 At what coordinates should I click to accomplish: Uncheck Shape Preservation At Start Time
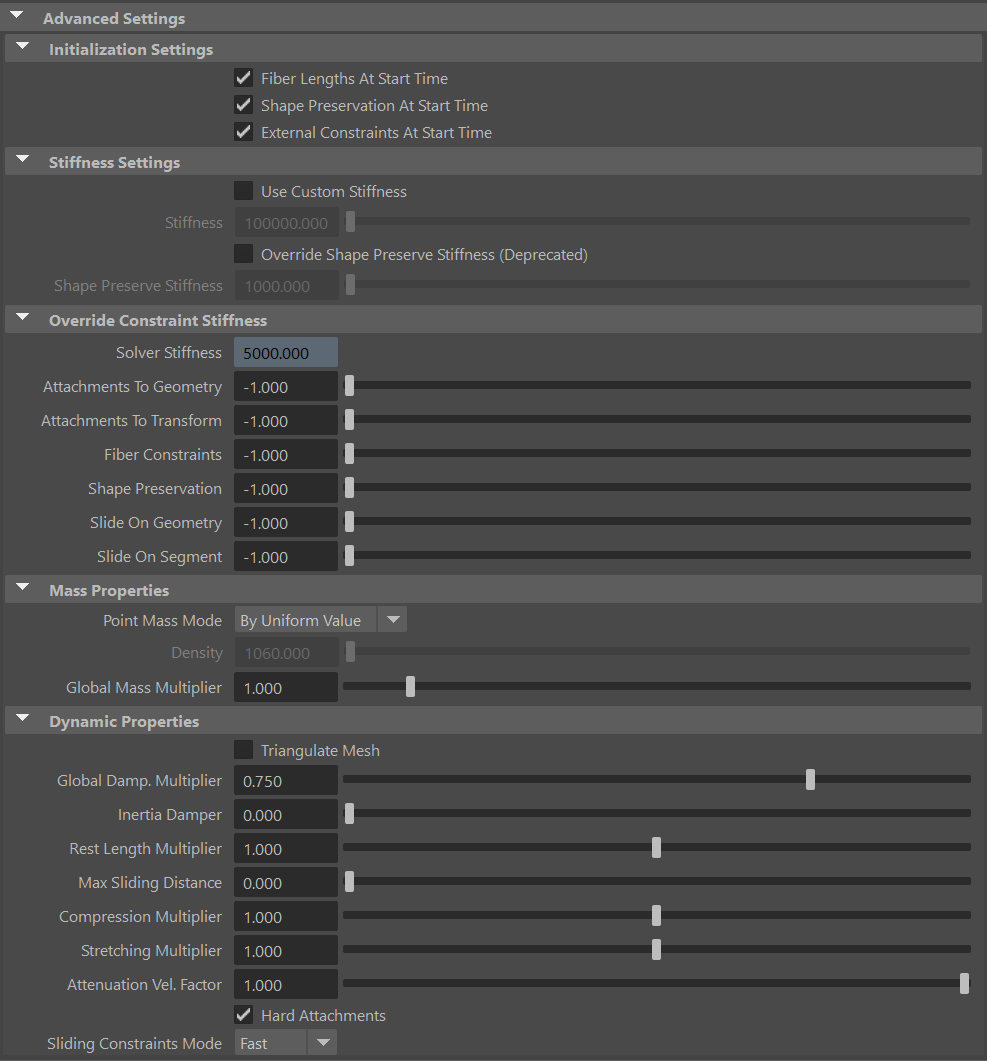(244, 104)
